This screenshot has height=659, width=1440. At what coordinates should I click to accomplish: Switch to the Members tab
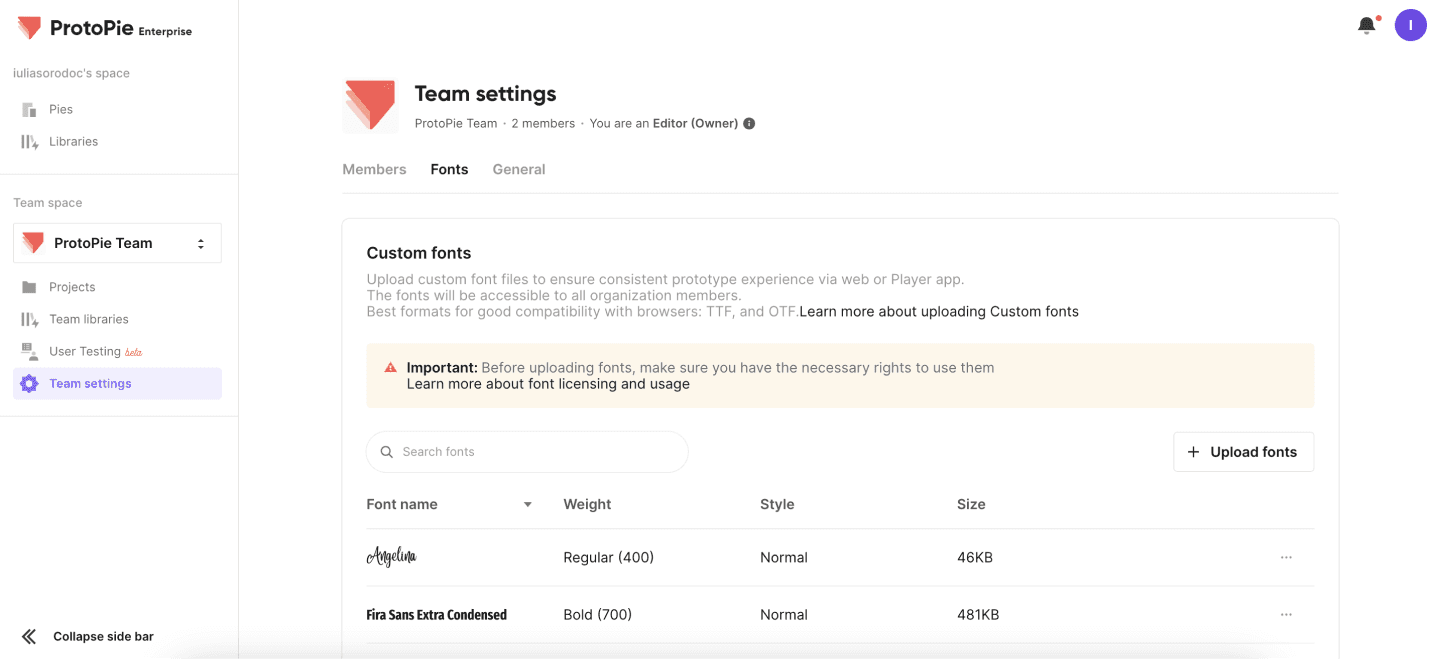click(374, 169)
